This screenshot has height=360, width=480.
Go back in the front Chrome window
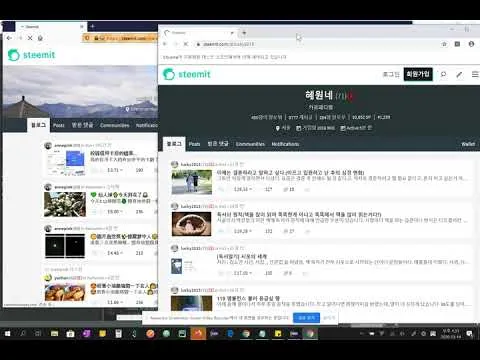coord(164,44)
